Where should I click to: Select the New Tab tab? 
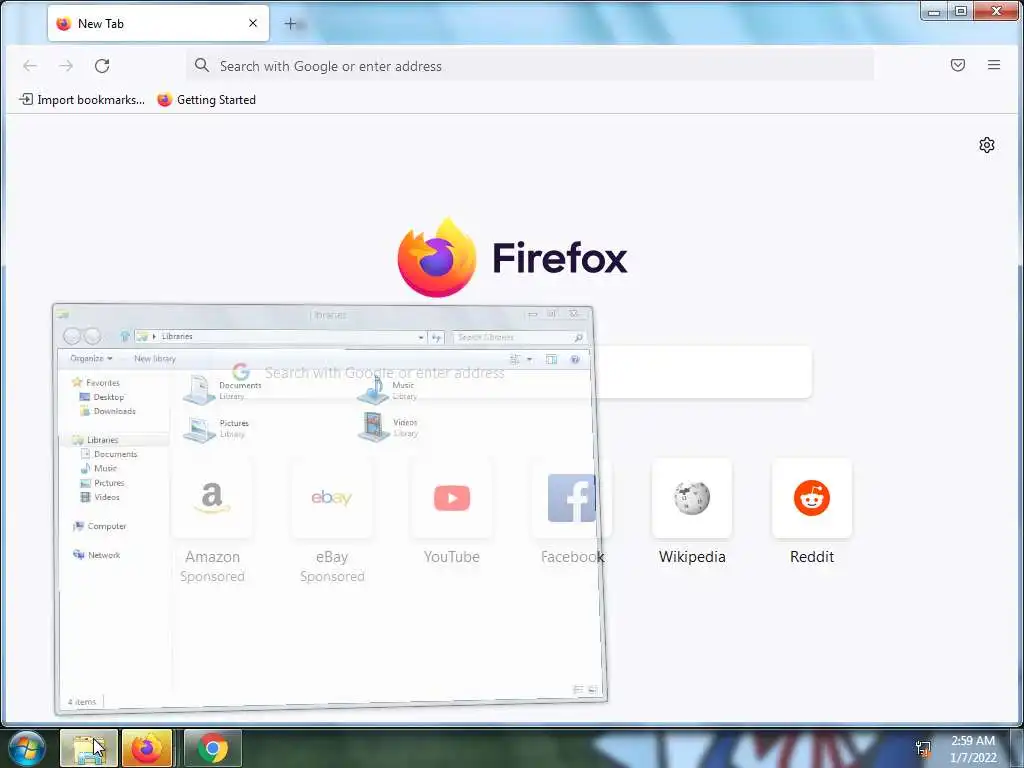(158, 24)
